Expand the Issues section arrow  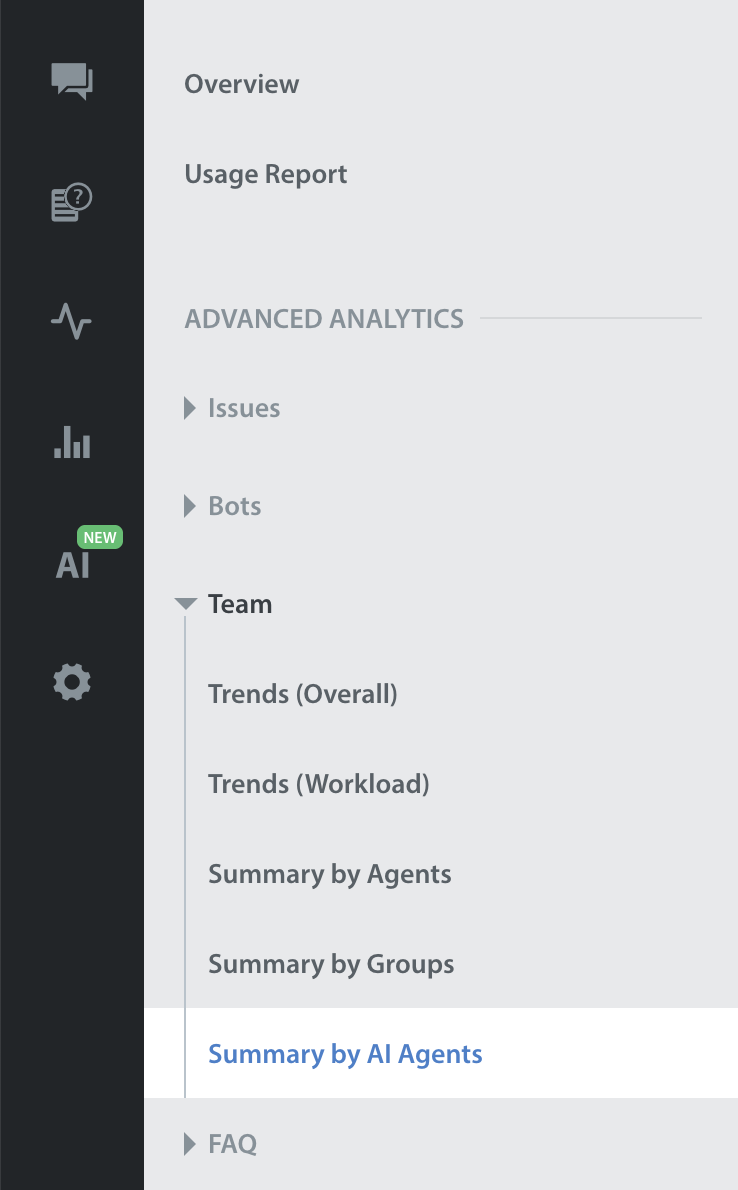point(190,408)
